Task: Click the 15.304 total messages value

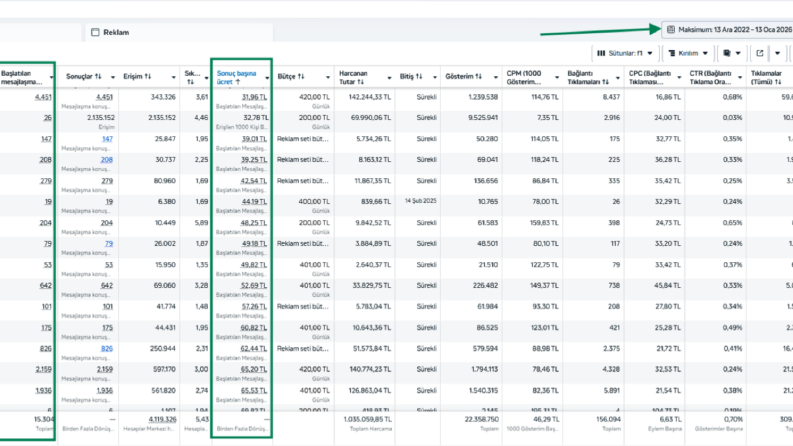Action: click(x=43, y=419)
